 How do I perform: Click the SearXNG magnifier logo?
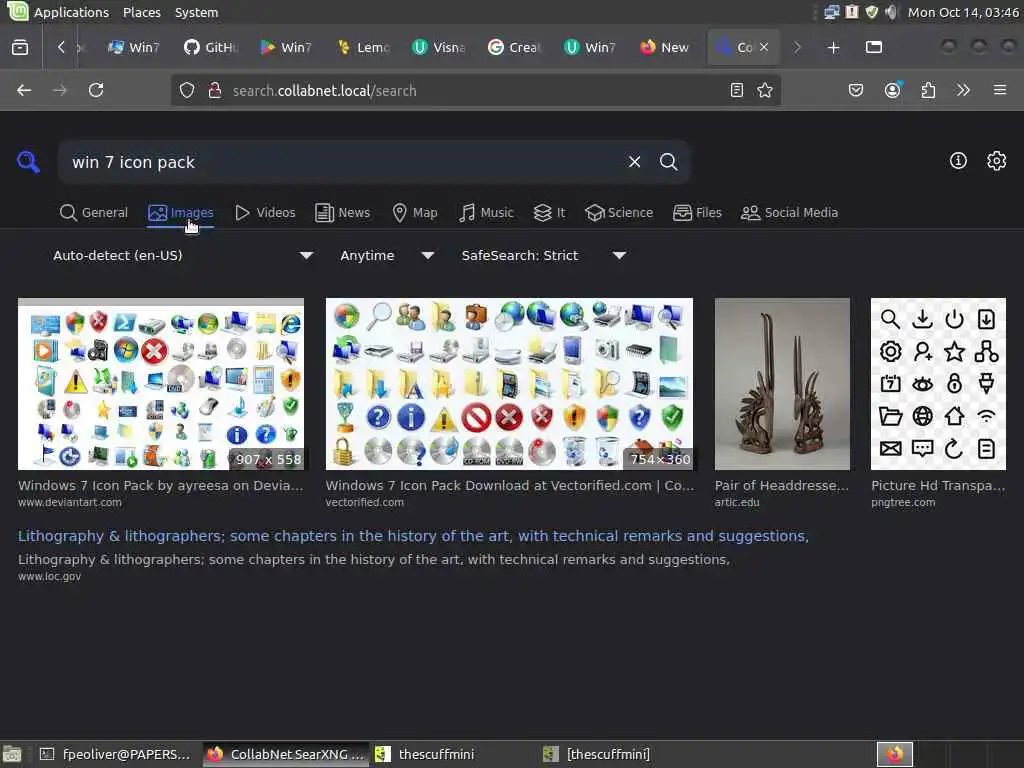(28, 161)
